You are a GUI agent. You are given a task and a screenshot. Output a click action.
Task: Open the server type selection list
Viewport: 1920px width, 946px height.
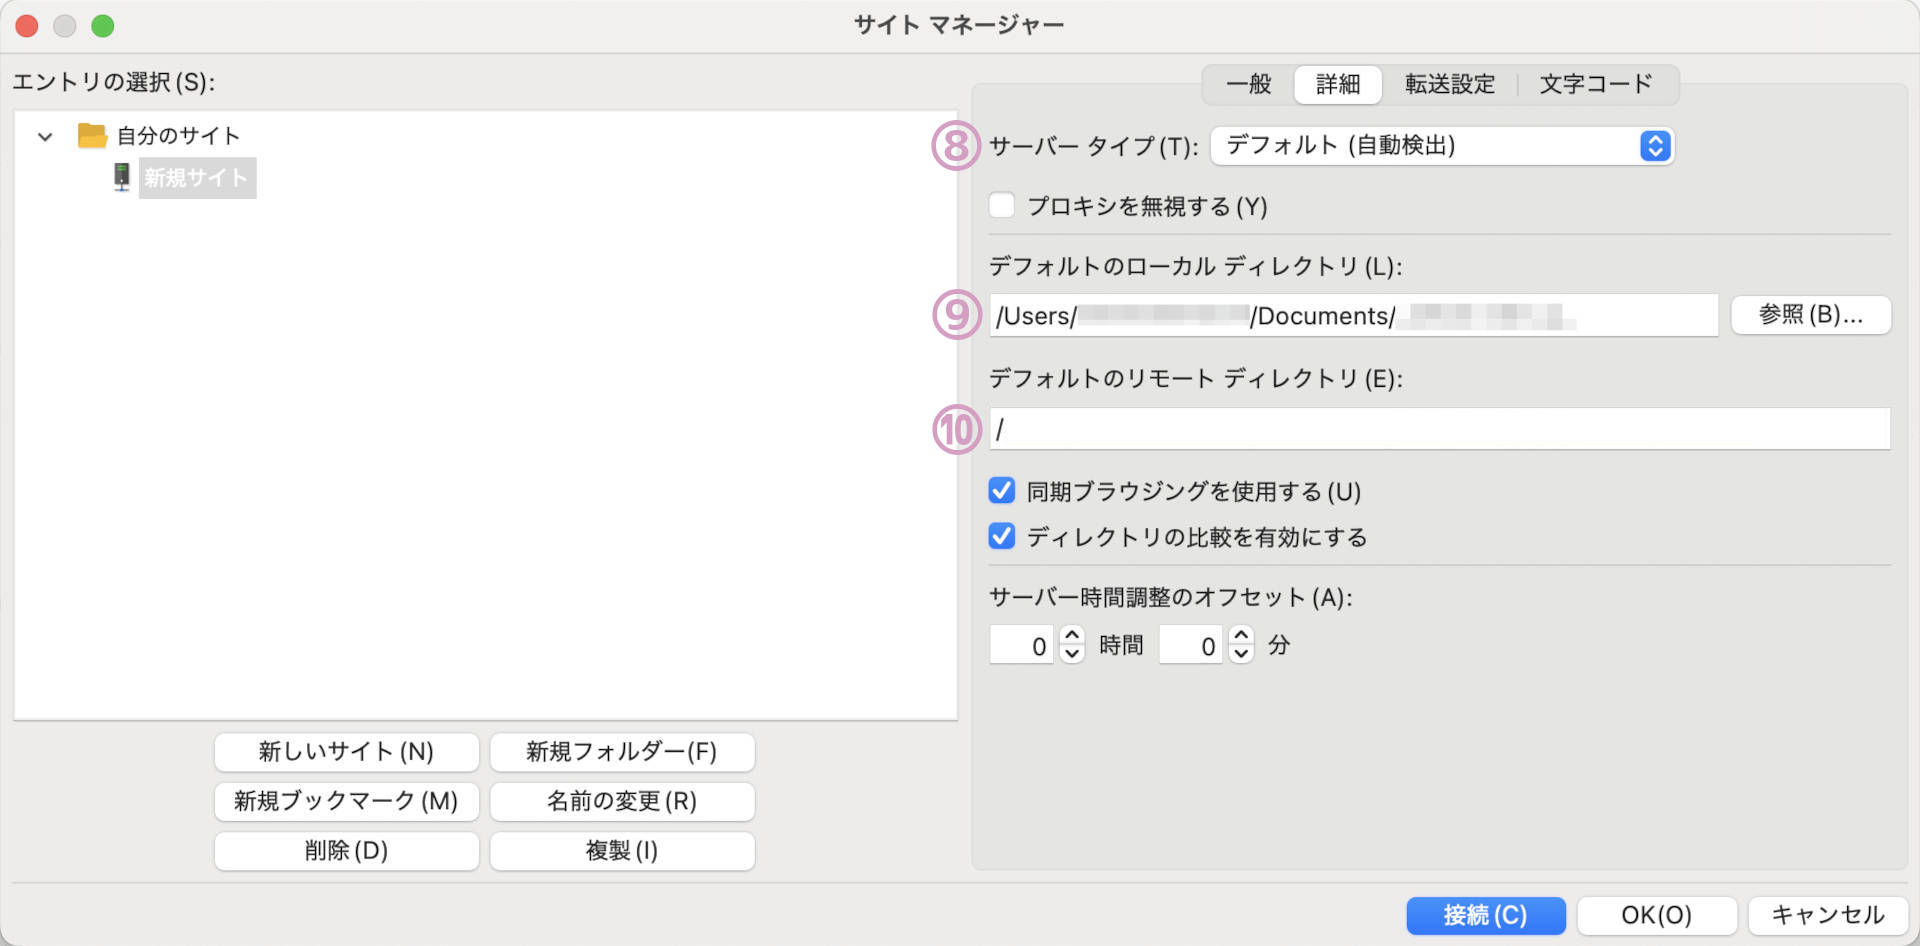(1440, 146)
